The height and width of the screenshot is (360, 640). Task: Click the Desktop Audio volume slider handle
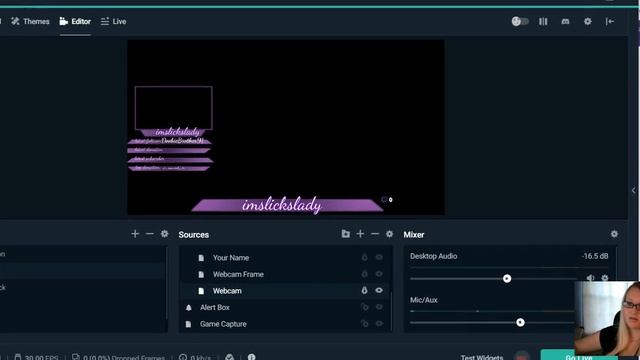coord(507,279)
